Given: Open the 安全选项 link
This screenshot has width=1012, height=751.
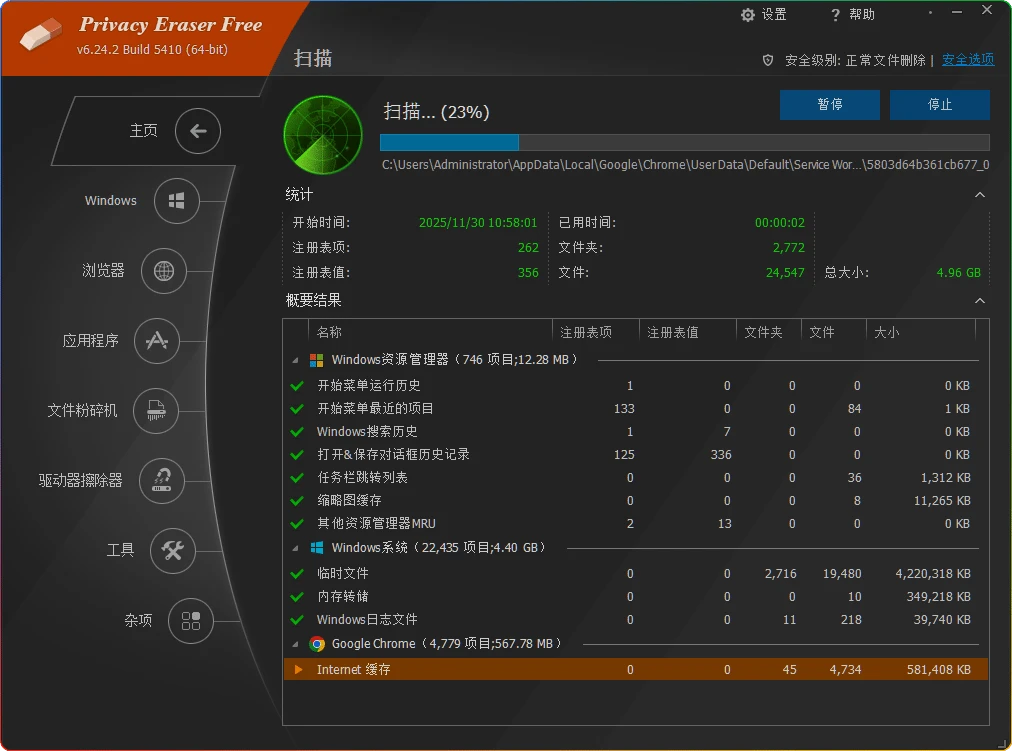Looking at the screenshot, I should pyautogui.click(x=967, y=59).
